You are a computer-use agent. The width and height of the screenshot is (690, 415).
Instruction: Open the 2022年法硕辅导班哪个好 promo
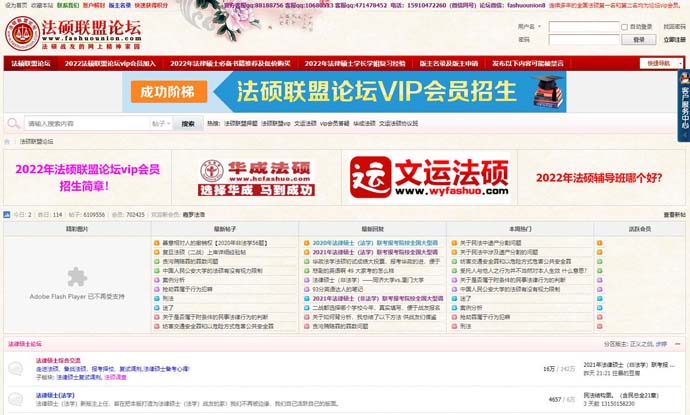coord(599,178)
